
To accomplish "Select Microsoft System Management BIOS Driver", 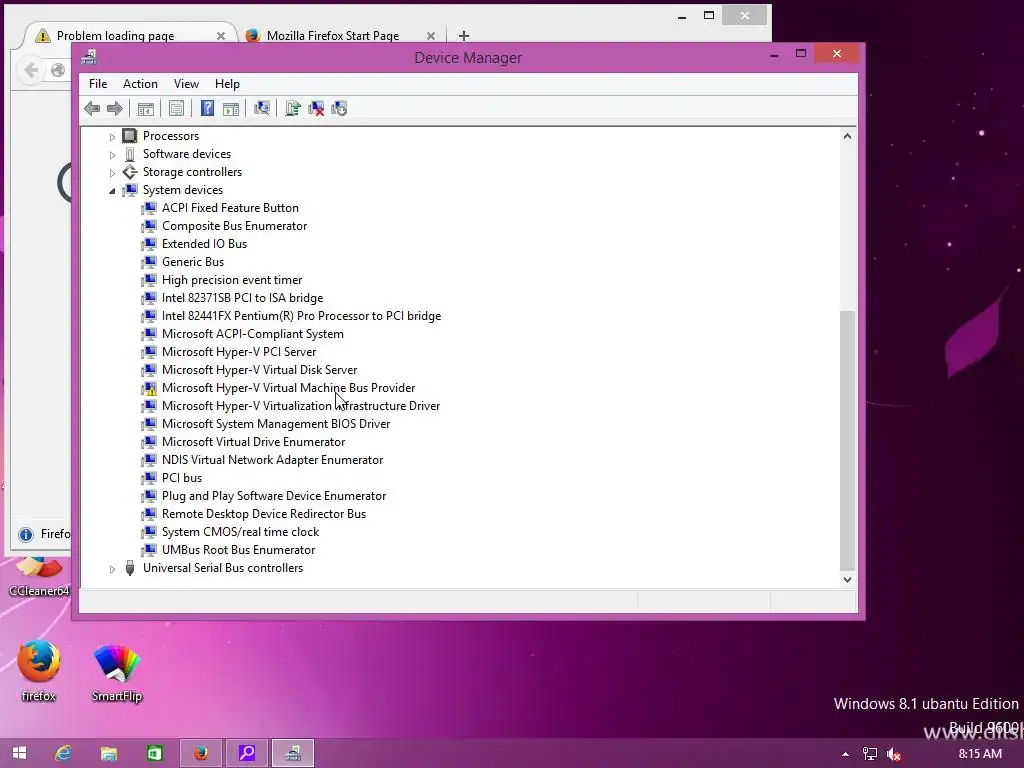I will coord(276,424).
